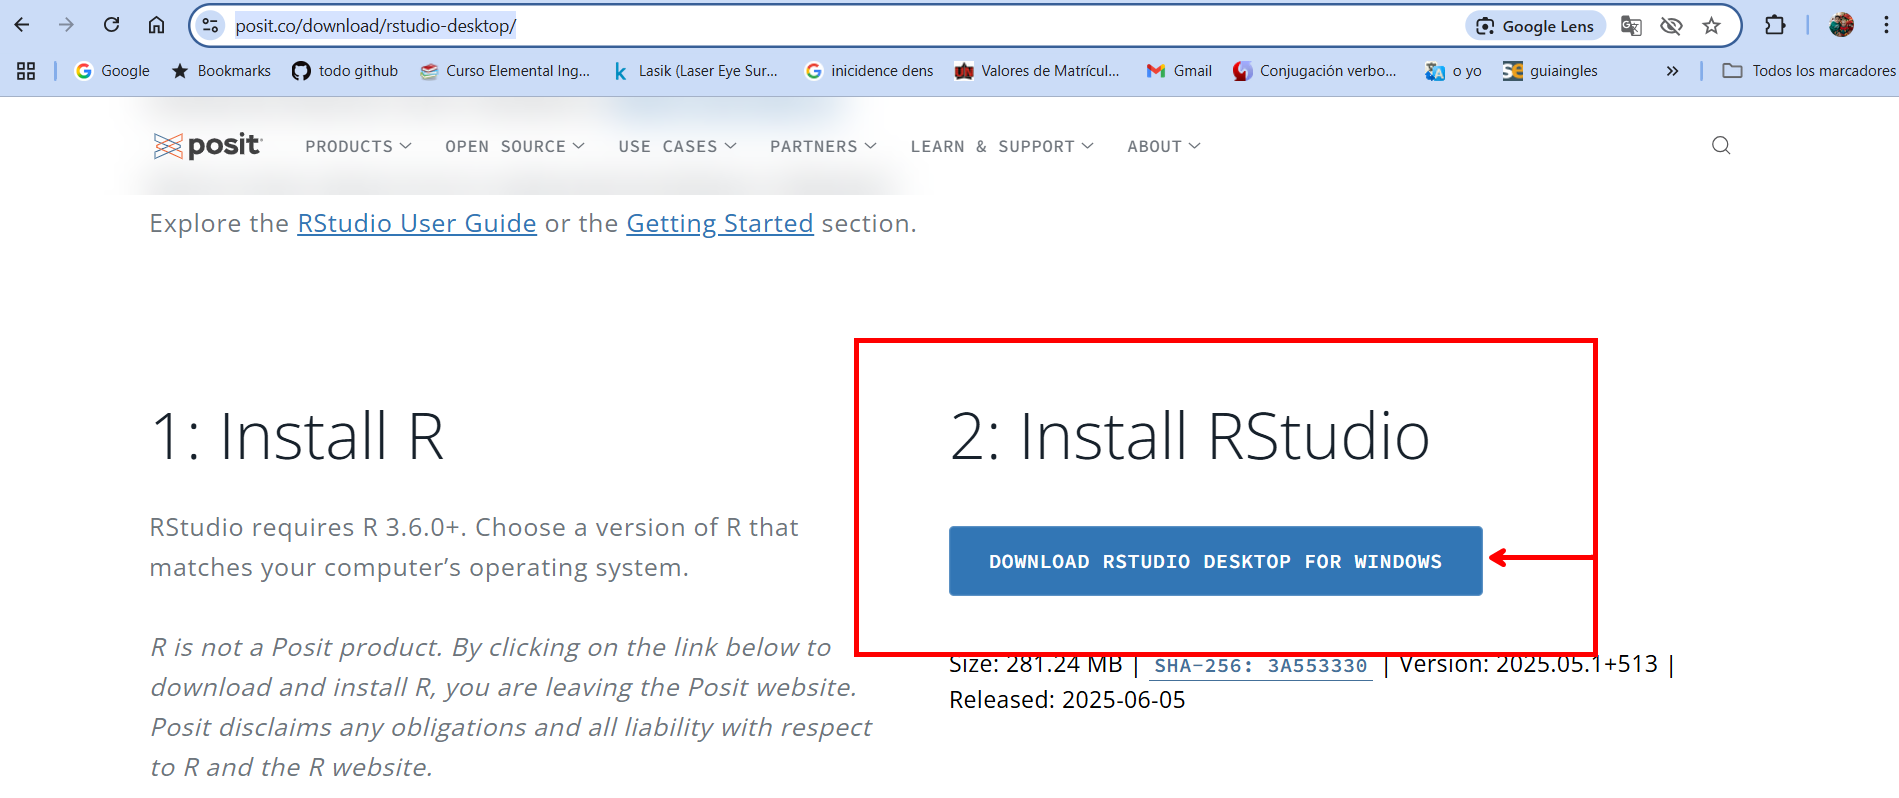The image size is (1899, 798).
Task: Click the Google Lens button
Action: click(1536, 26)
